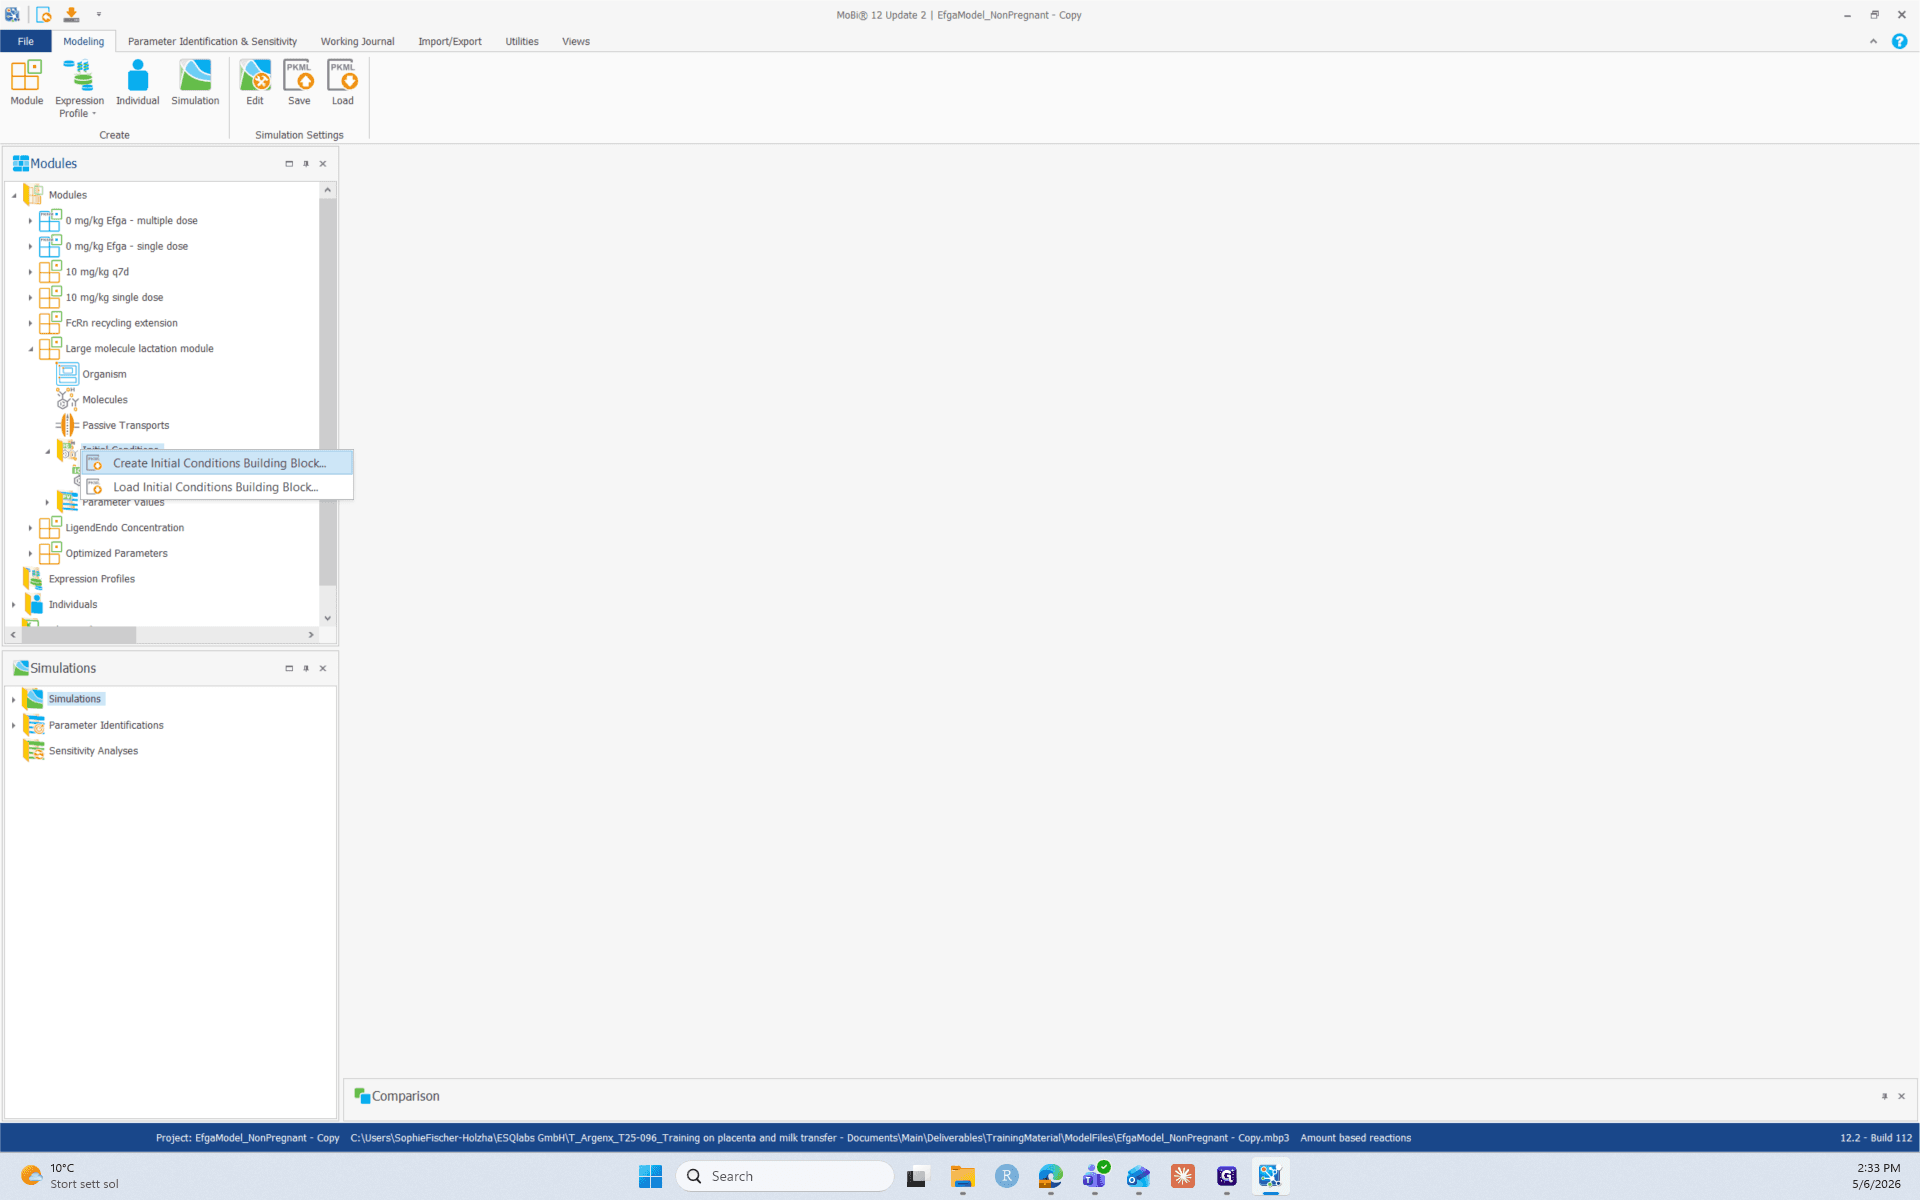Click the Modules tree horizontal scrollbar right arrow

[311, 635]
